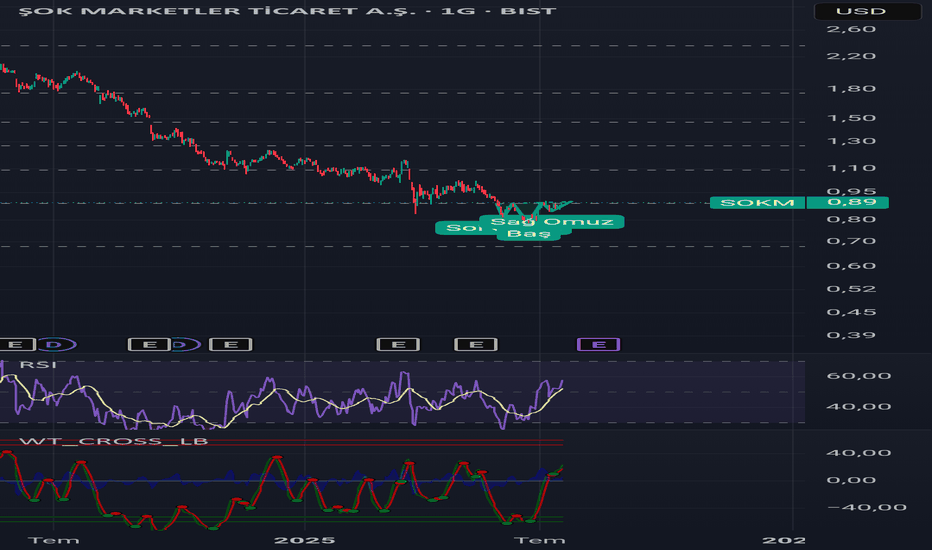Click the 0,60 price scale value

(851, 266)
